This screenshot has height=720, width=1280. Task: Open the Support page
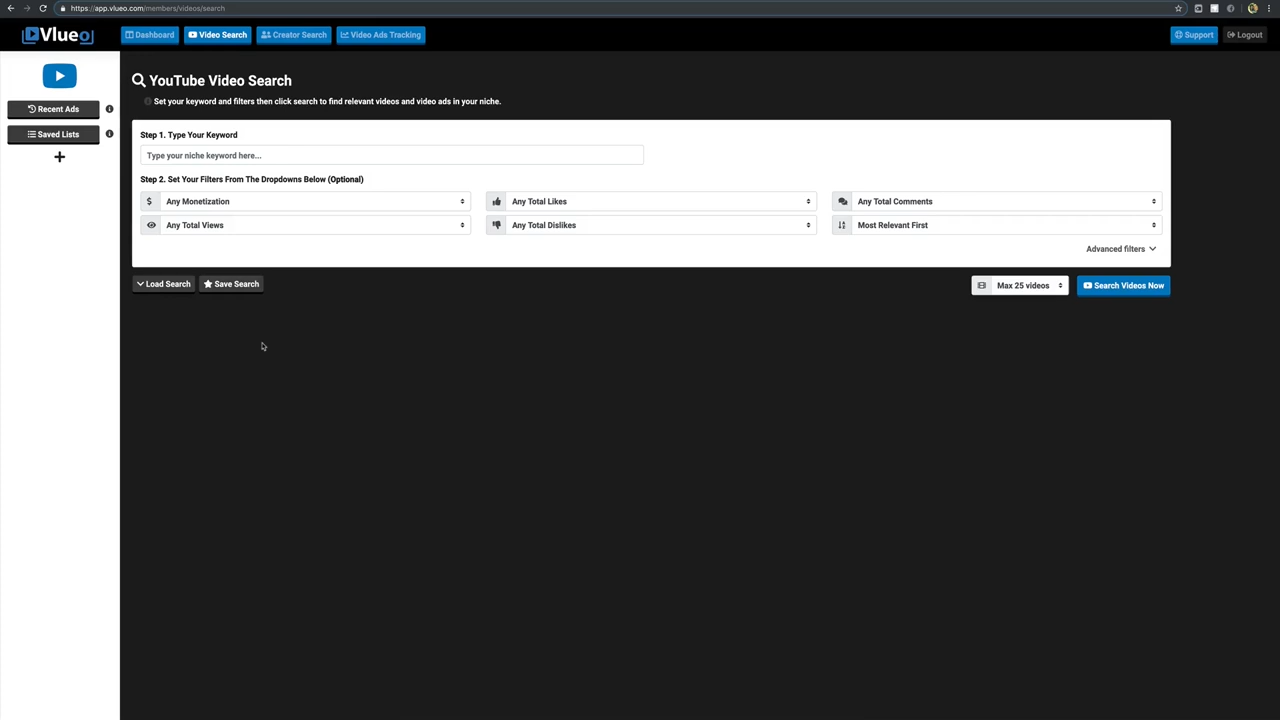point(1194,35)
